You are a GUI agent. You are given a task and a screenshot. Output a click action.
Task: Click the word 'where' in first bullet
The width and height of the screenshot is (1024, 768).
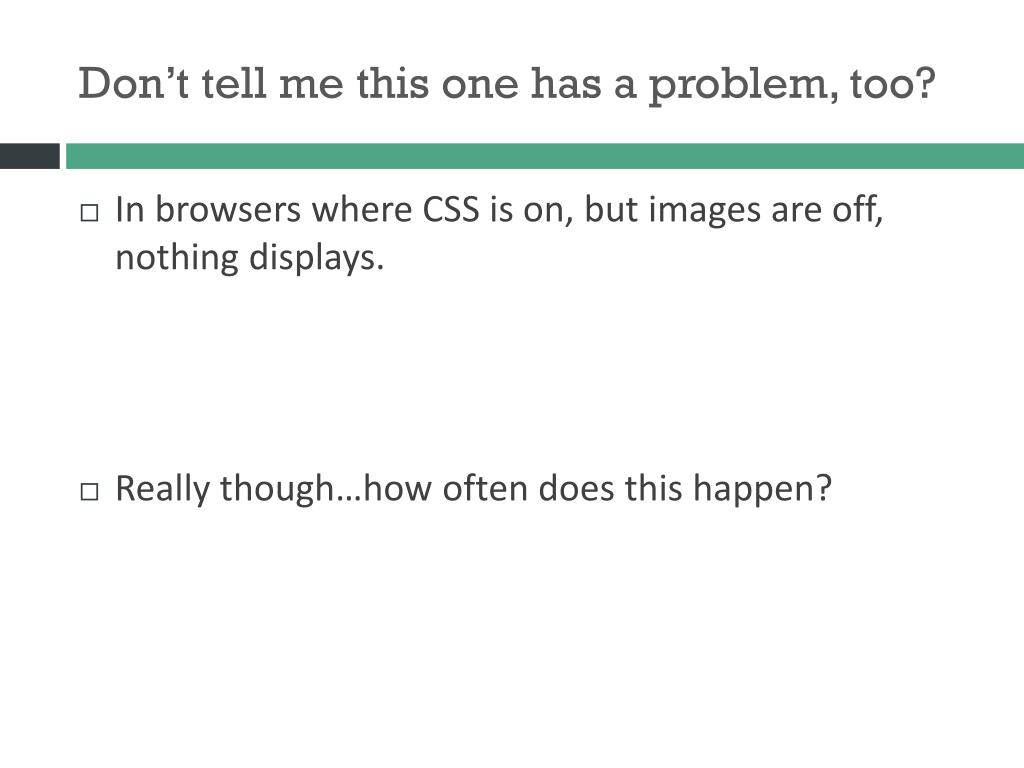point(362,210)
